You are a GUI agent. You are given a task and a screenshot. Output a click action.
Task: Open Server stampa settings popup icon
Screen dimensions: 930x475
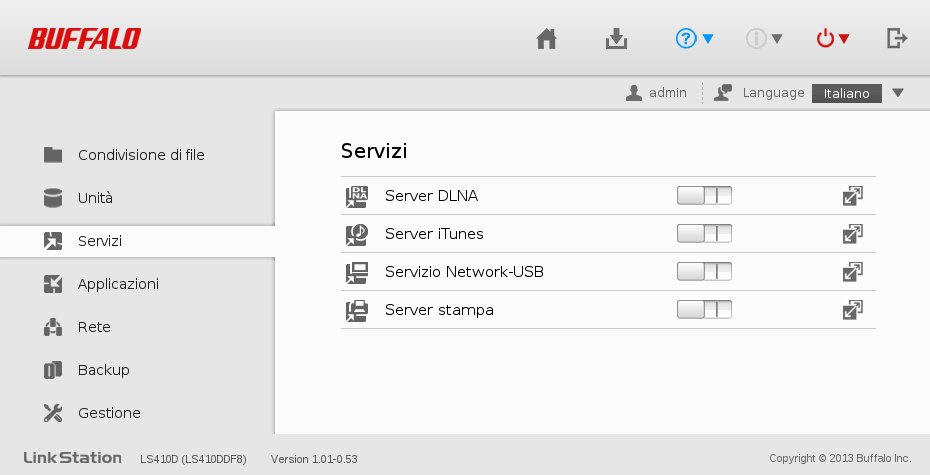[852, 310]
